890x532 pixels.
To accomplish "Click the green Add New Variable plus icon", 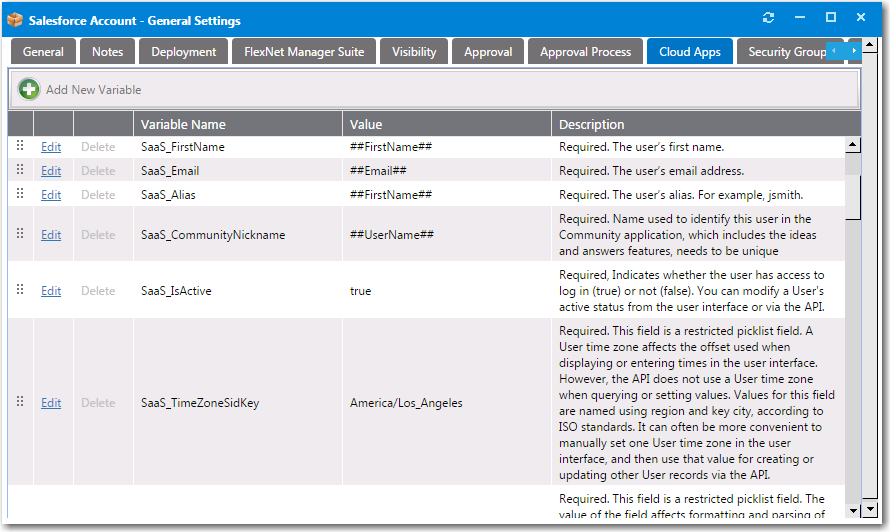I will click(x=29, y=90).
